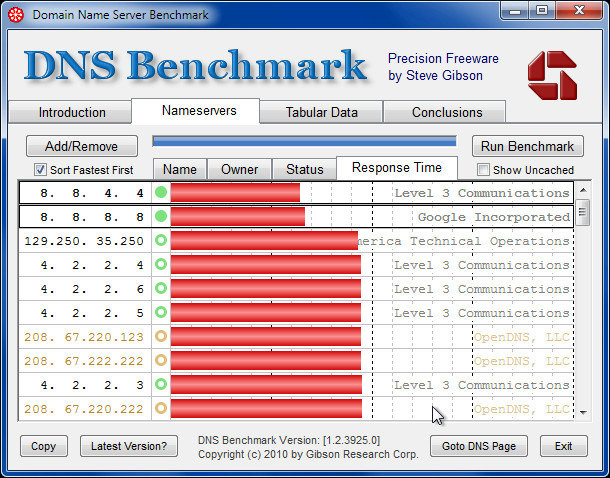Select the 8.8.8.8 nameserver address
The height and width of the screenshot is (478, 610).
[x=92, y=217]
